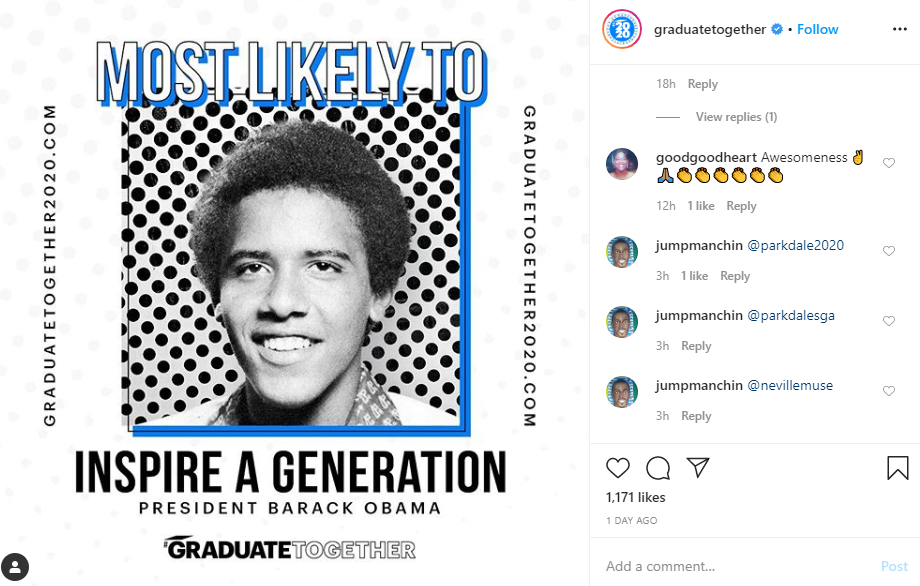
Task: Reply to goodgoodheart's comment
Action: (741, 206)
